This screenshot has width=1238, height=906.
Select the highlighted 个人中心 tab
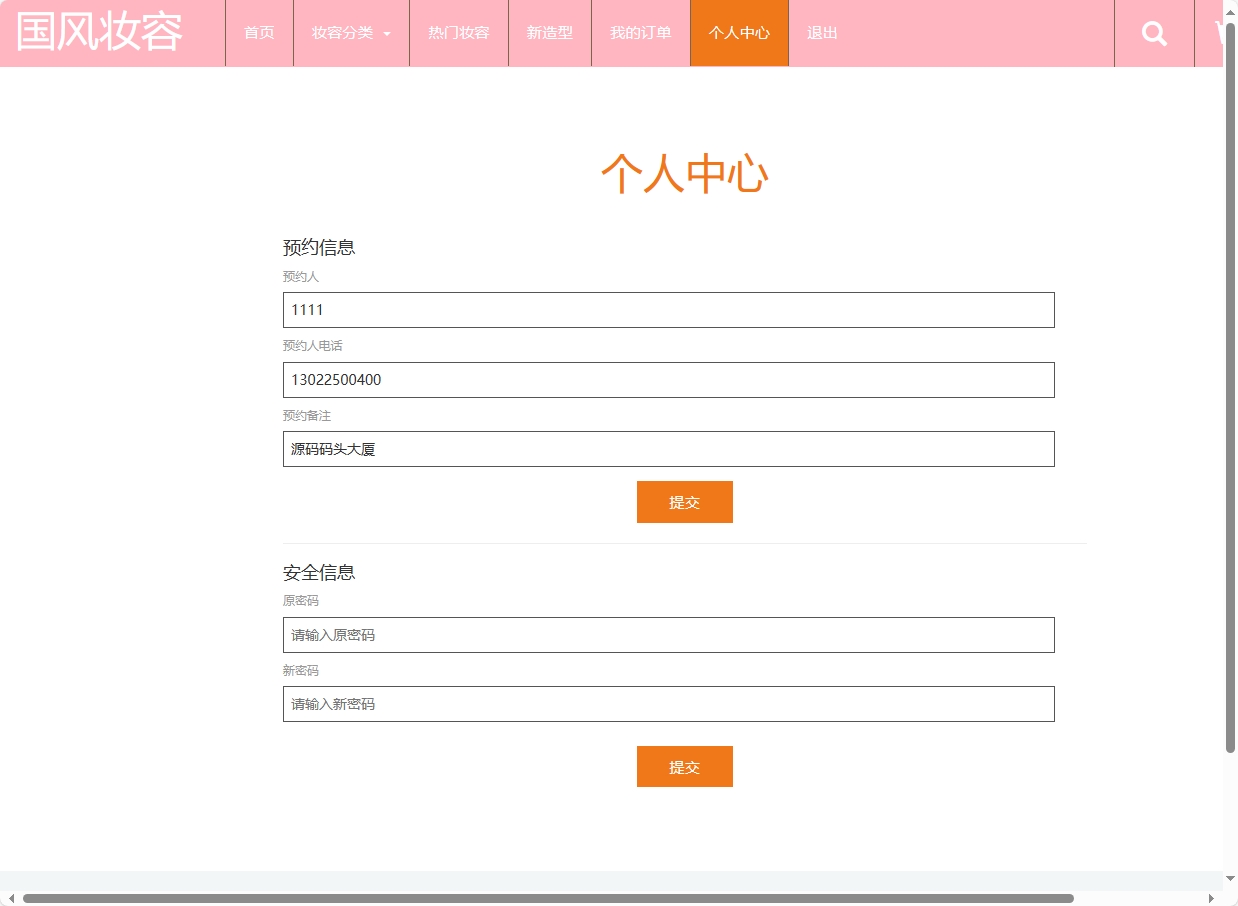739,32
